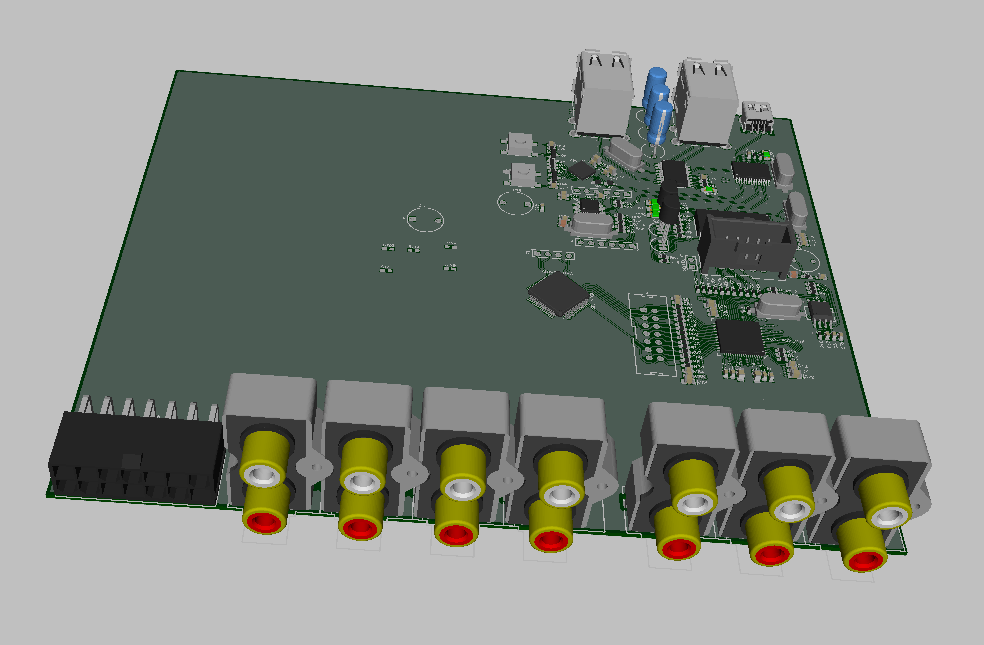
Task: Pick the red RCA jack of the second module from left
Action: tap(360, 528)
